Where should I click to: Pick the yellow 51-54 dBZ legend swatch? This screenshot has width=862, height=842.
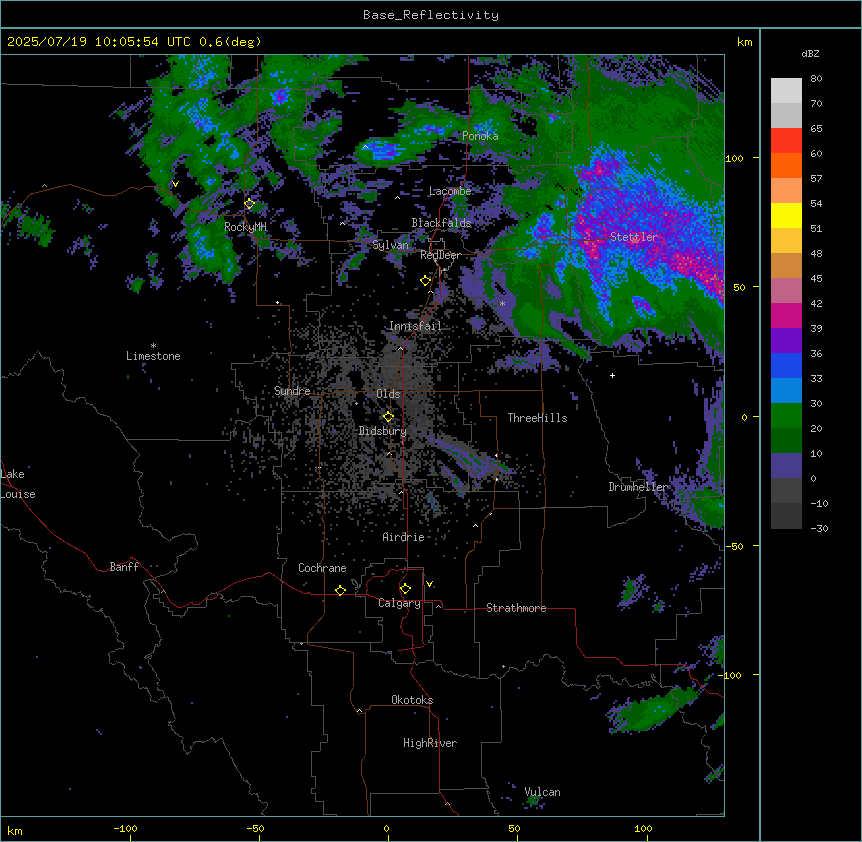[x=786, y=216]
